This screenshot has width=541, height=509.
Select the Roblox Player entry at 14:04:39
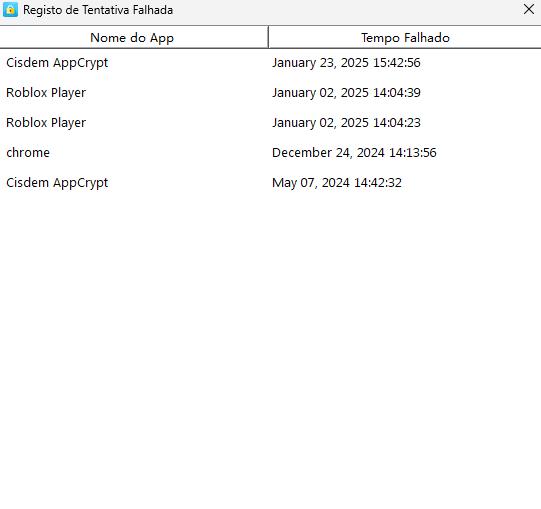point(270,92)
